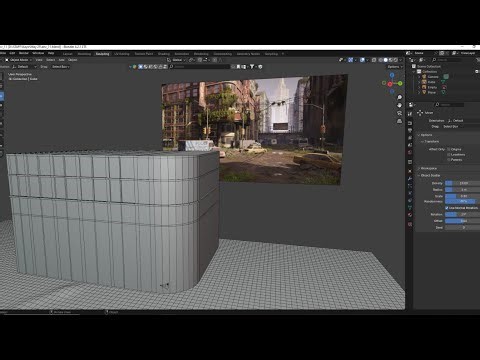Select the Empty object in outliner

click(x=432, y=87)
